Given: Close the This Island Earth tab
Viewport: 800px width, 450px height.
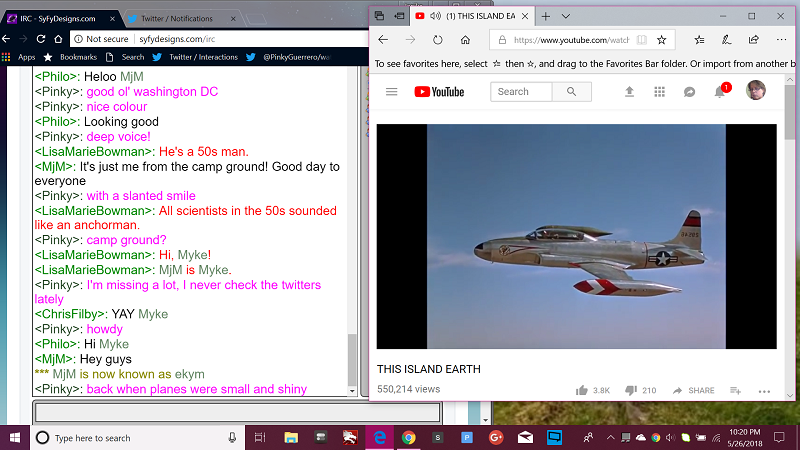Looking at the screenshot, I should [524, 16].
